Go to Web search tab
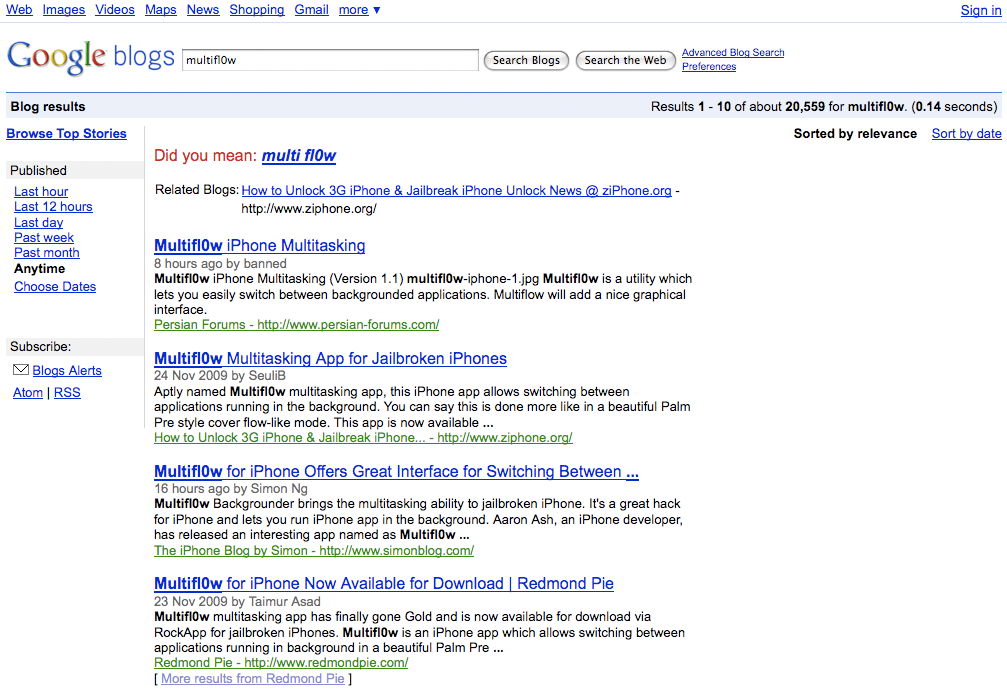The image size is (1007, 692). (x=19, y=10)
